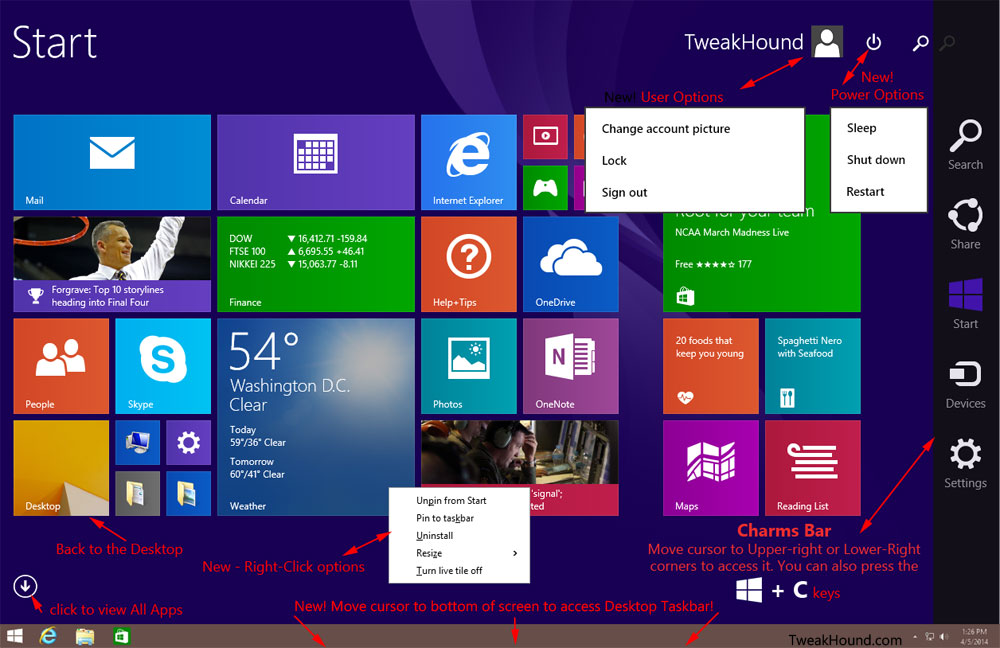
Task: Open the Settings charm
Action: (x=966, y=463)
